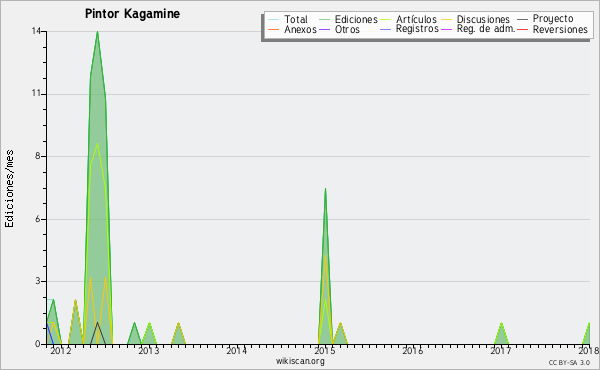Click the y-axis value 14
Screen dimensions: 600x370
[x=36, y=31]
